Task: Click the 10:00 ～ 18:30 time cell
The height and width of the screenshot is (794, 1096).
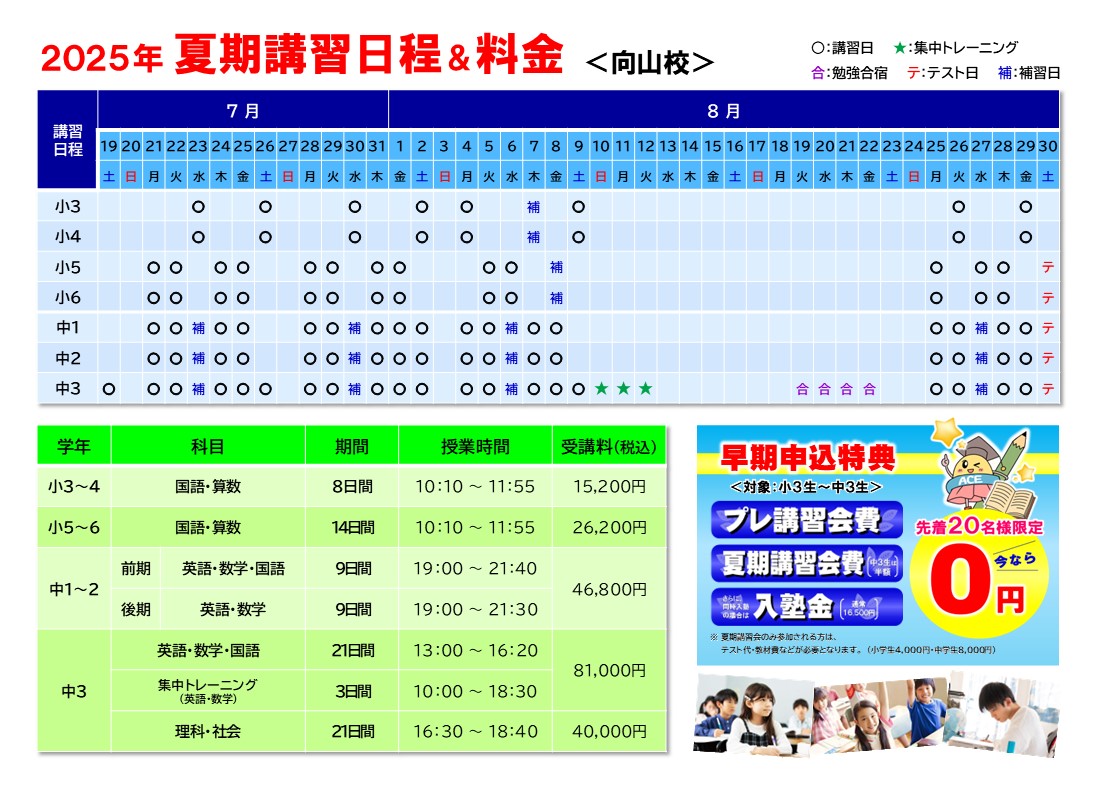Action: click(x=475, y=691)
